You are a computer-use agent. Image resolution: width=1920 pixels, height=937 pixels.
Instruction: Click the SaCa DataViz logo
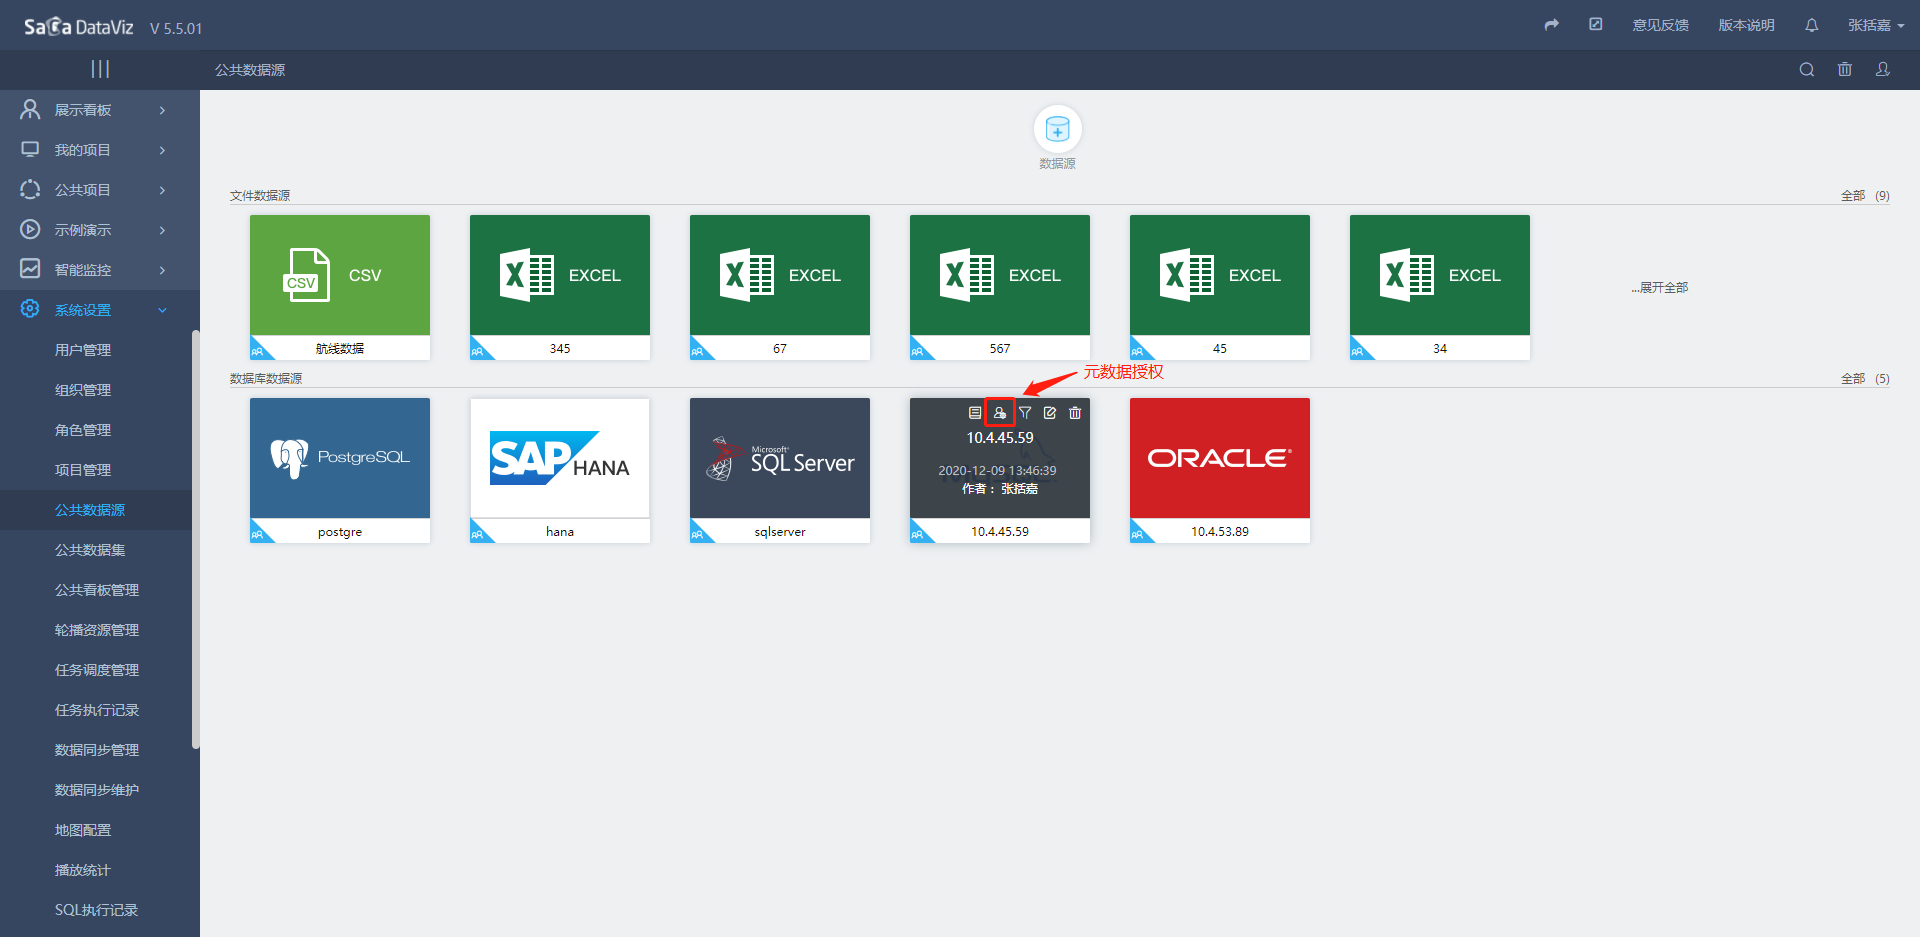tap(78, 27)
